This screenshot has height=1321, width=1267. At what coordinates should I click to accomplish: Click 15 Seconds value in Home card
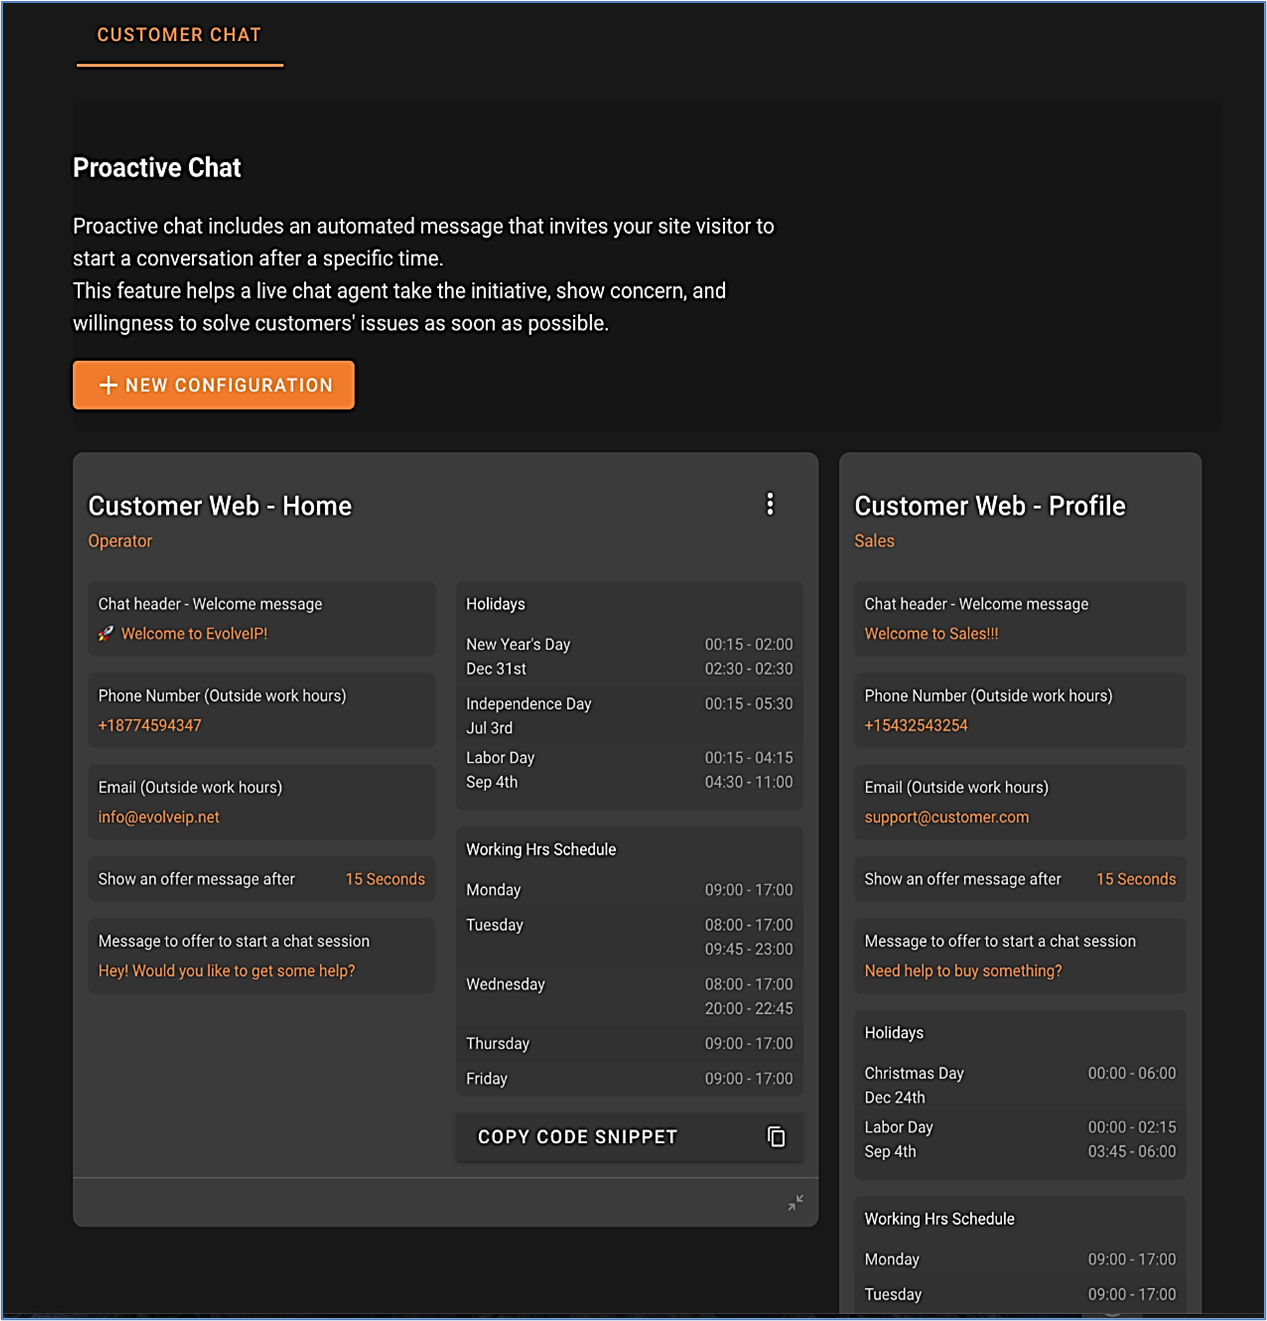[x=385, y=880]
